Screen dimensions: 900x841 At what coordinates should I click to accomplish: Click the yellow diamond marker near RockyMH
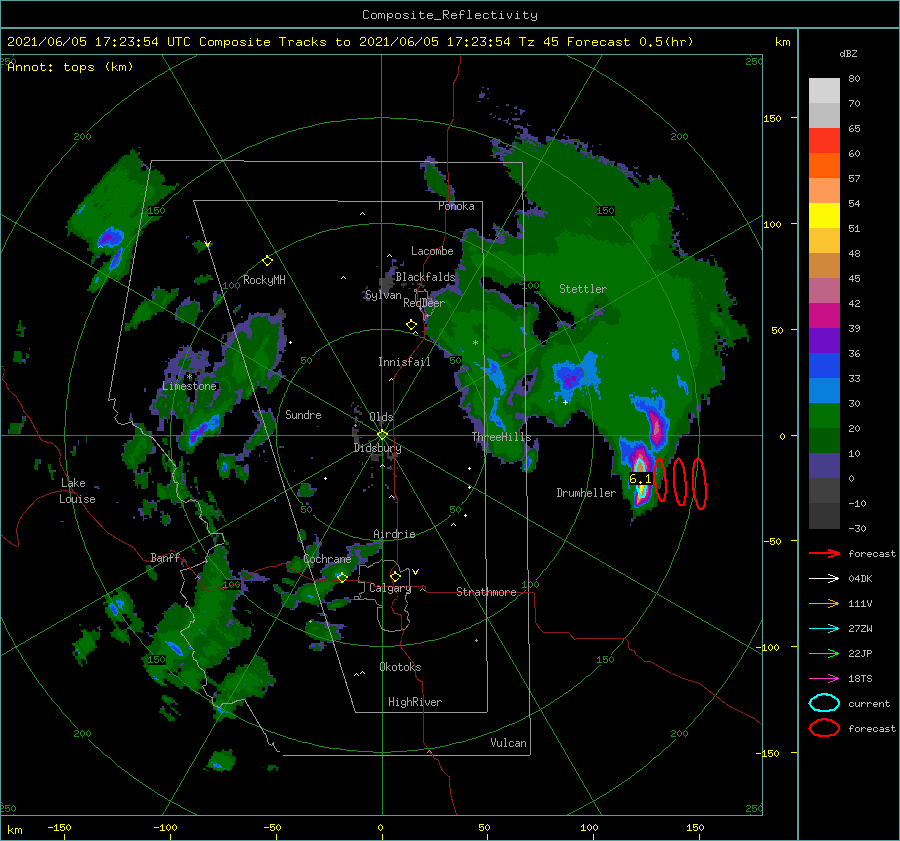pyautogui.click(x=267, y=261)
